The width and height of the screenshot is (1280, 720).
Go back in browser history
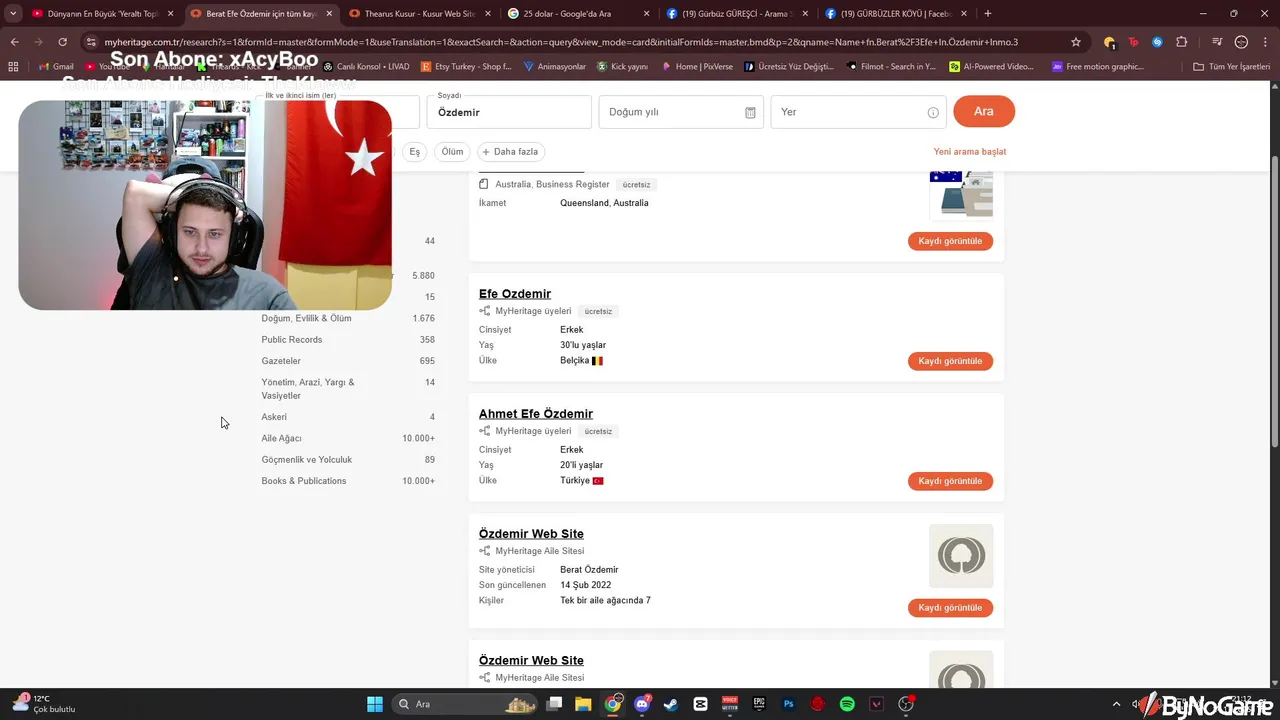coord(14,42)
